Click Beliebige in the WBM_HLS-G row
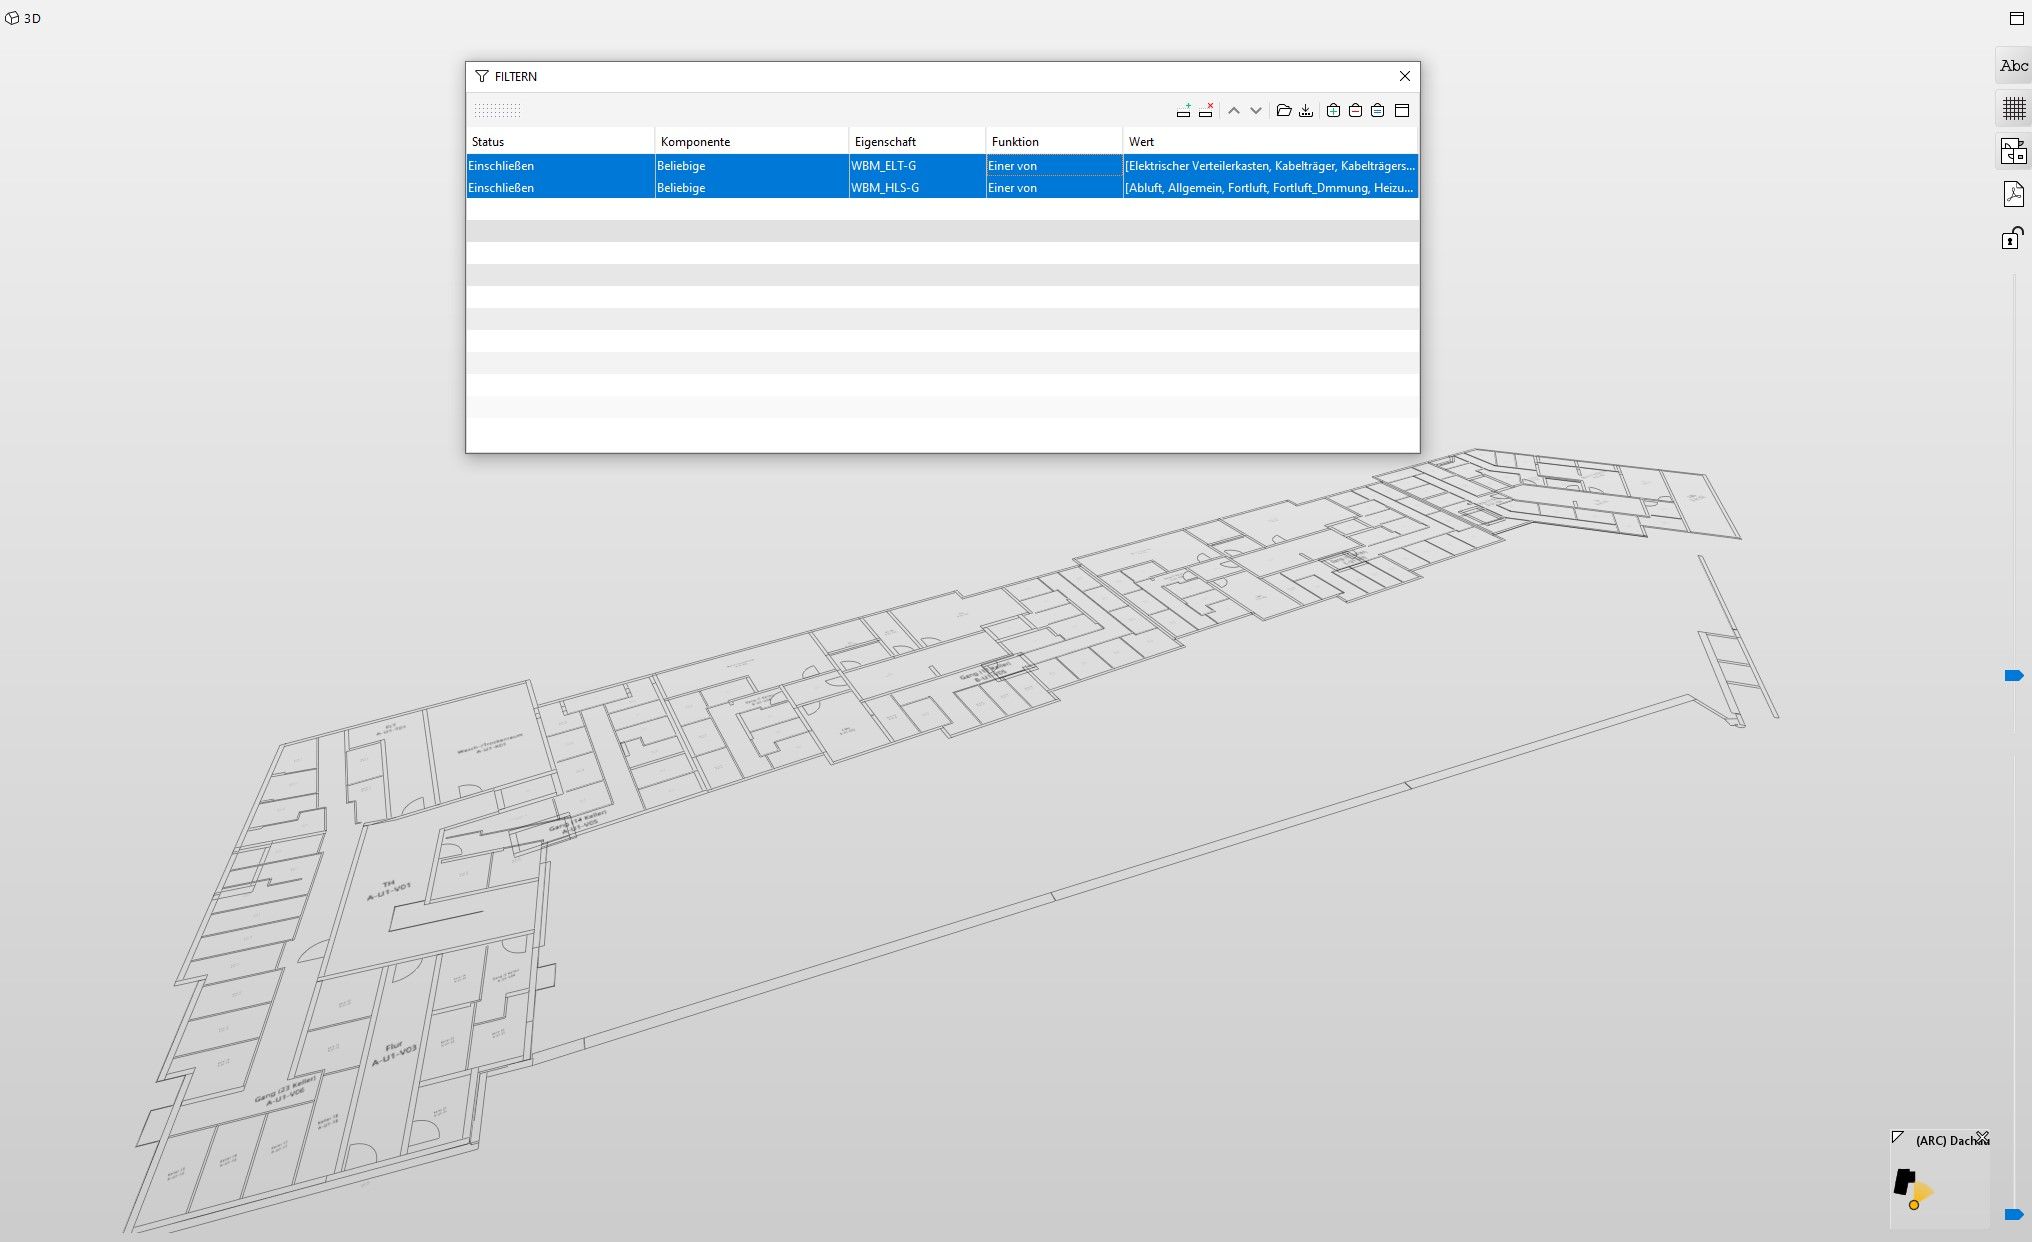This screenshot has height=1242, width=2032. (752, 188)
